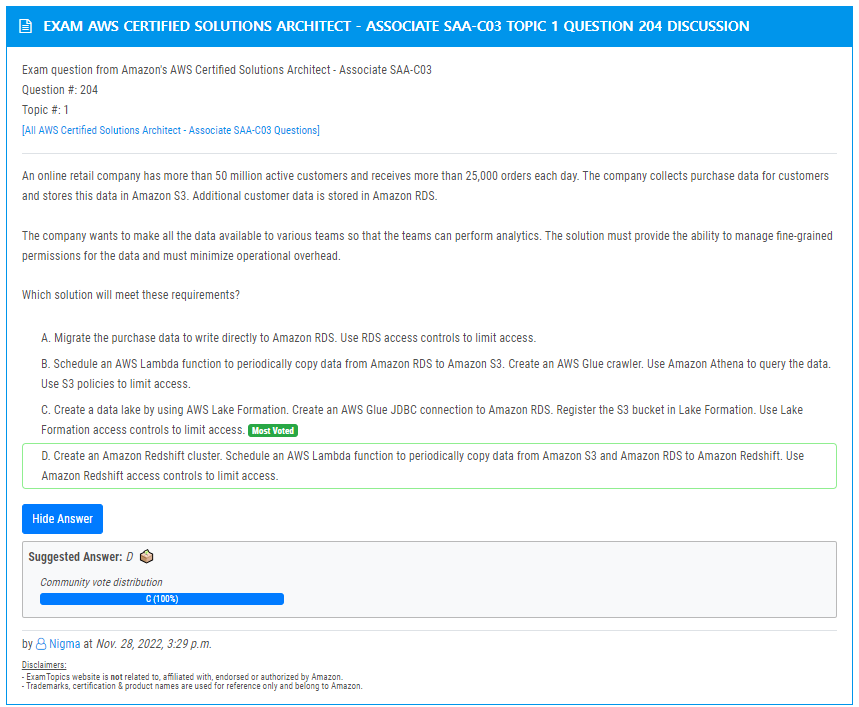Click the 'Question #: 204' text
The height and width of the screenshot is (707, 859).
pyautogui.click(x=60, y=90)
